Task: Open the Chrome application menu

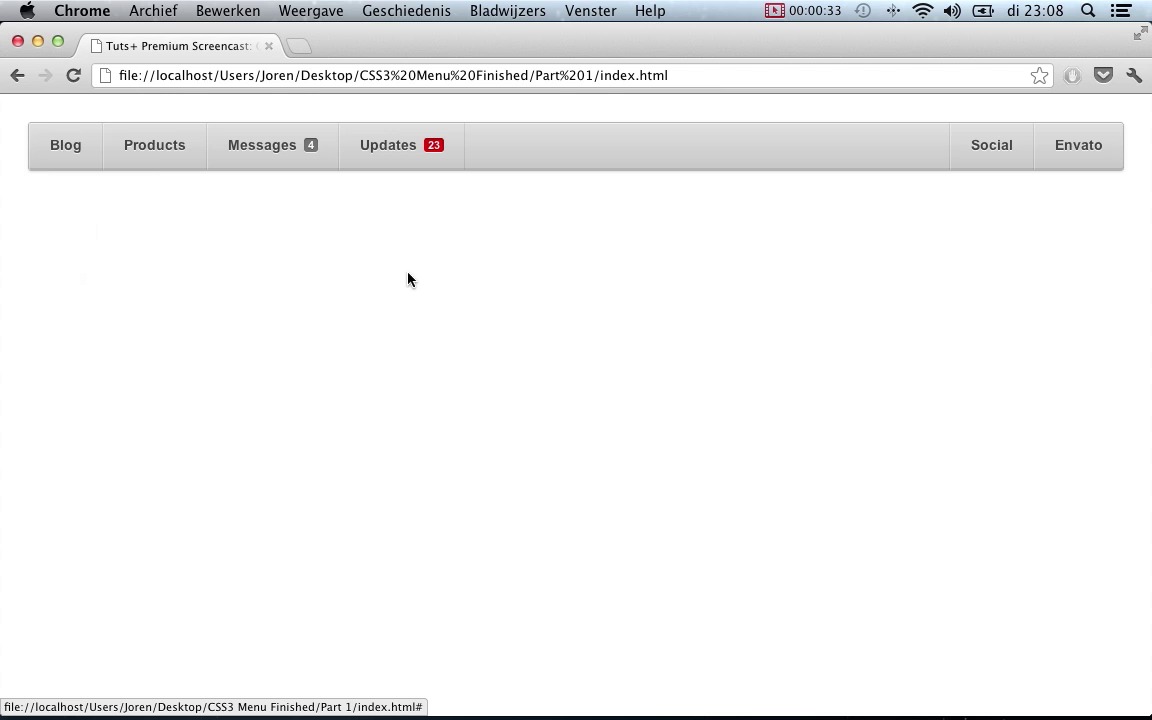Action: 82,10
